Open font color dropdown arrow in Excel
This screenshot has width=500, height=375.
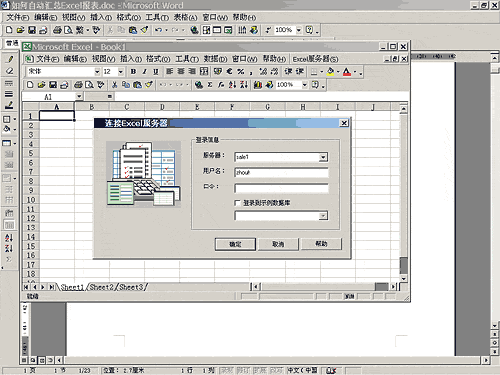point(355,72)
